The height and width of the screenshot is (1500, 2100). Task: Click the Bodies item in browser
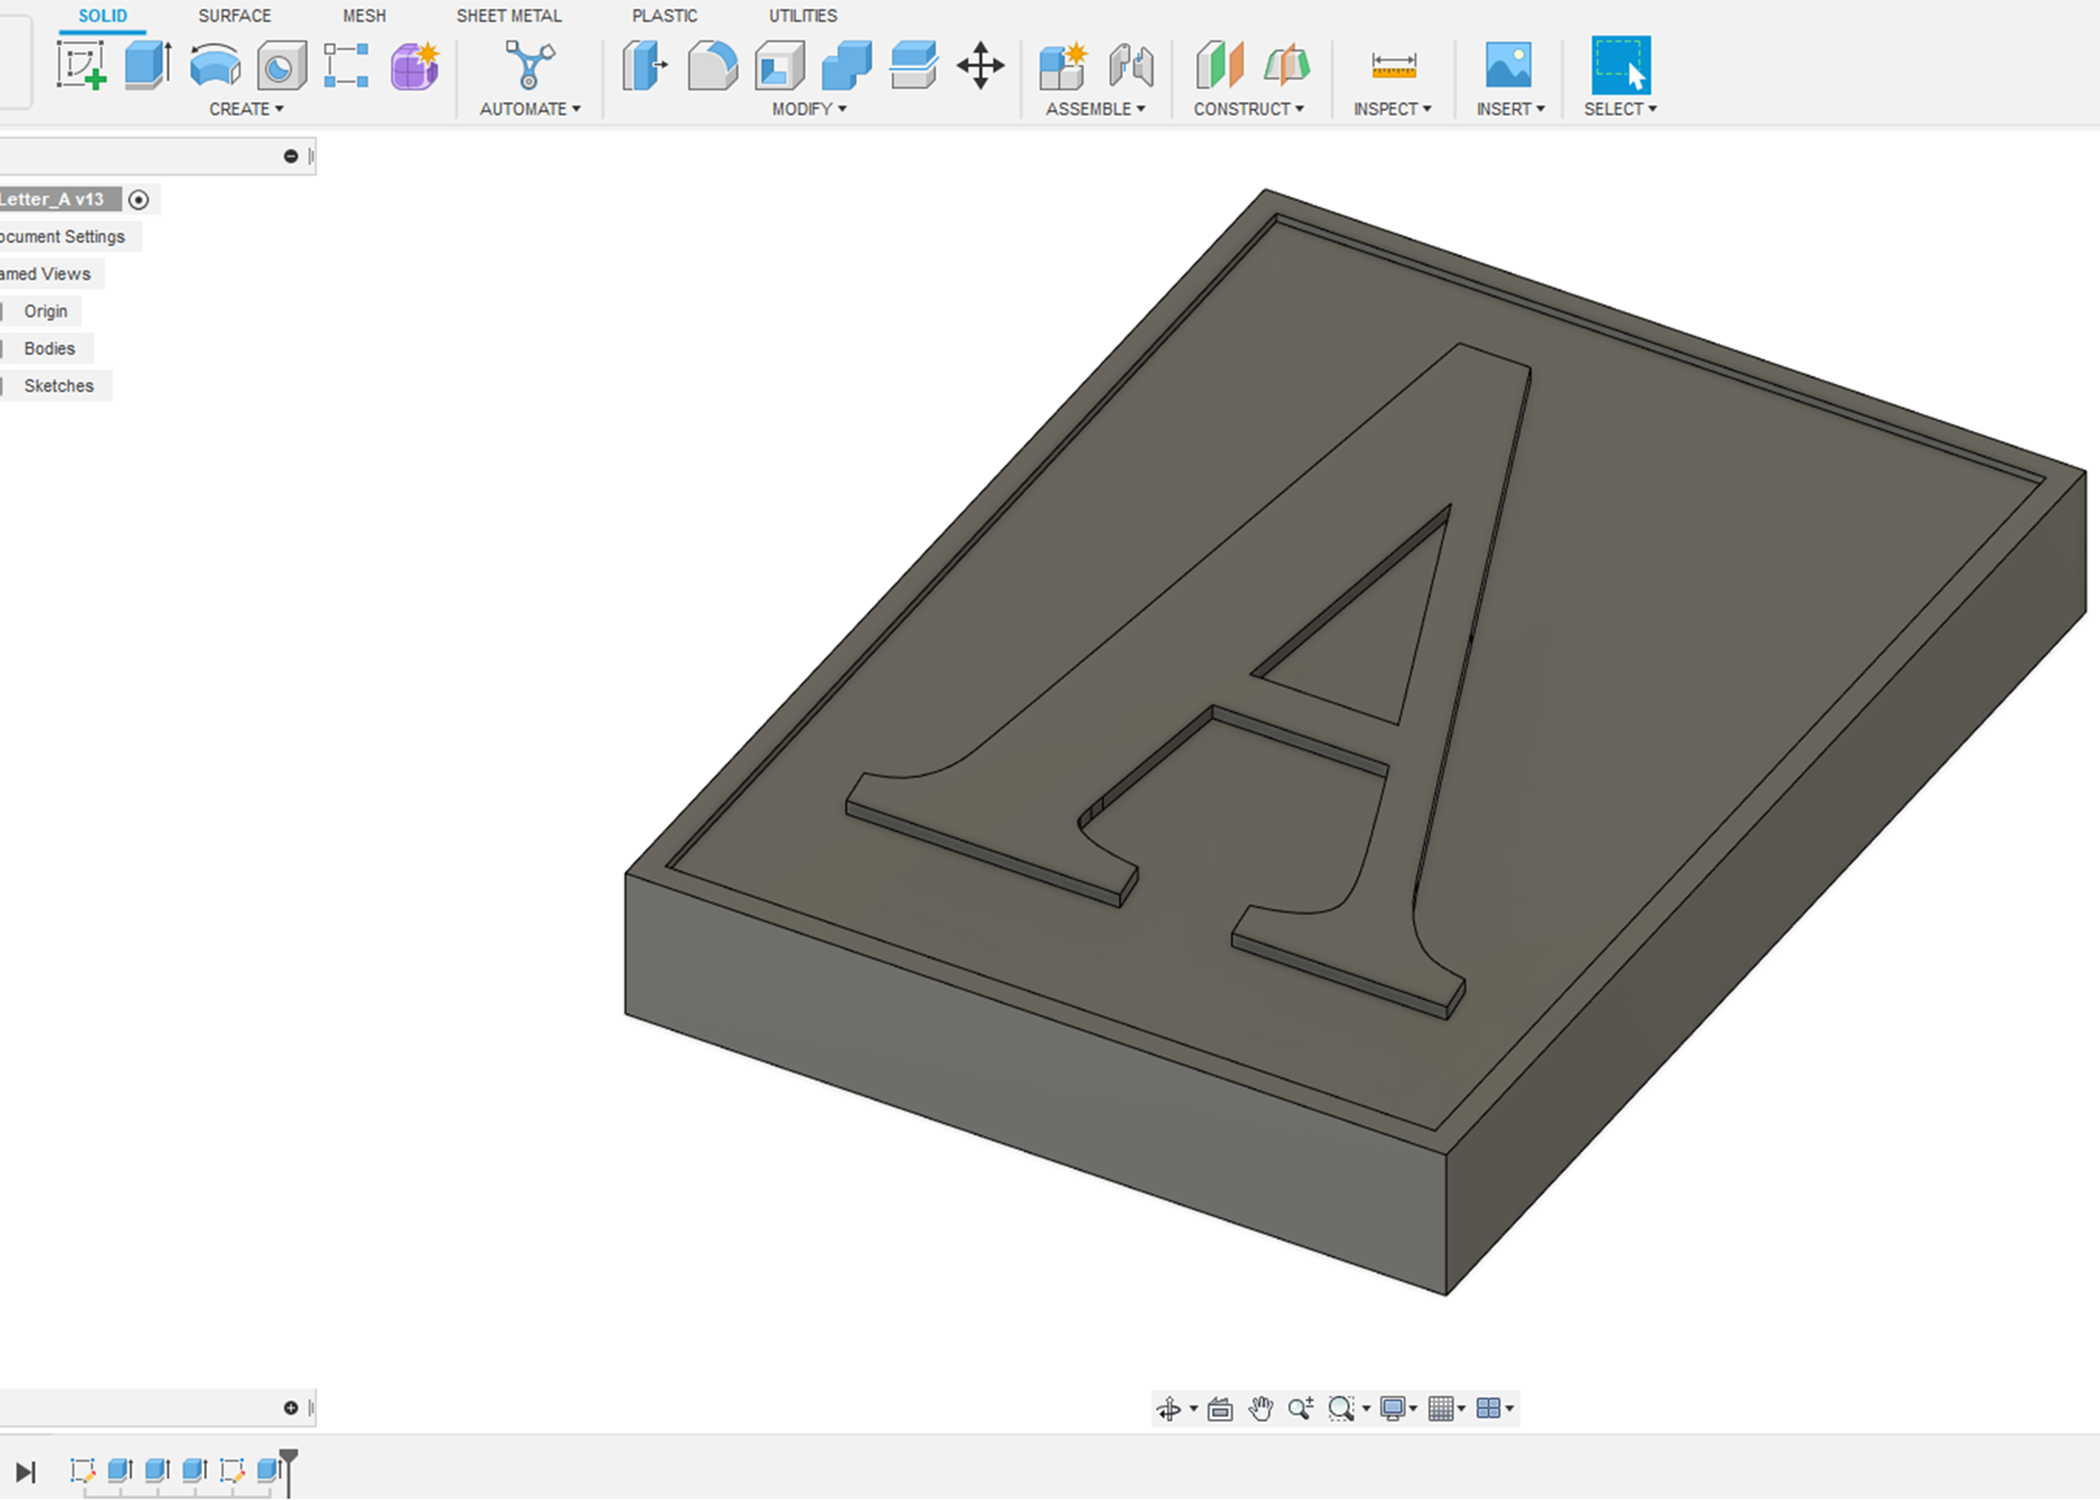[x=49, y=349]
